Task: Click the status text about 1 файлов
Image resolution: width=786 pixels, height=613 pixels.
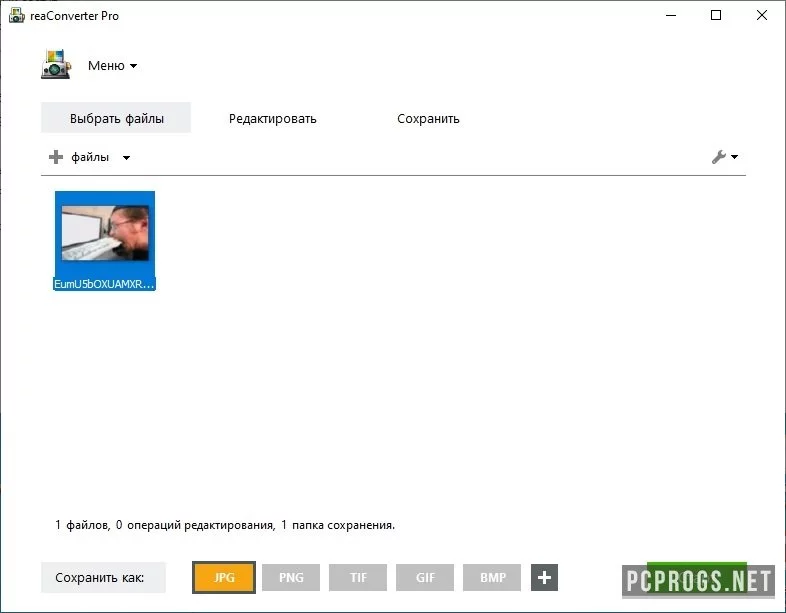Action: click(225, 525)
